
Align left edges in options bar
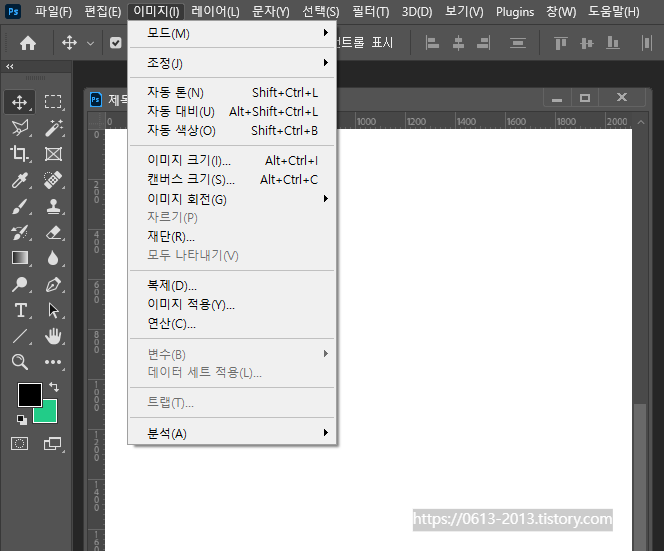432,43
